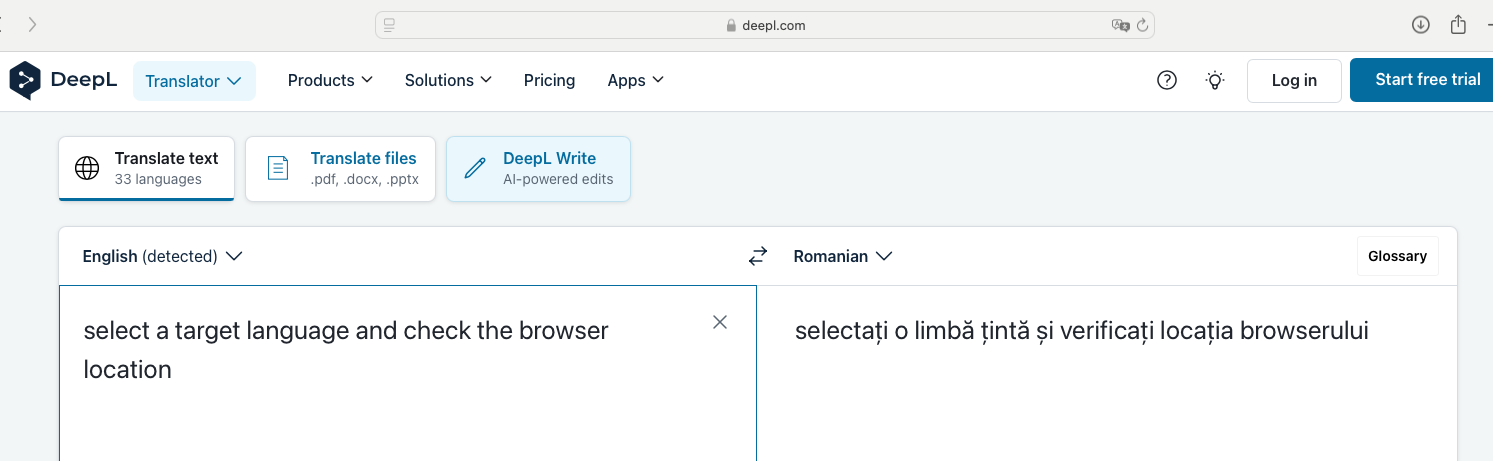Open Romanian target language selector

click(842, 256)
